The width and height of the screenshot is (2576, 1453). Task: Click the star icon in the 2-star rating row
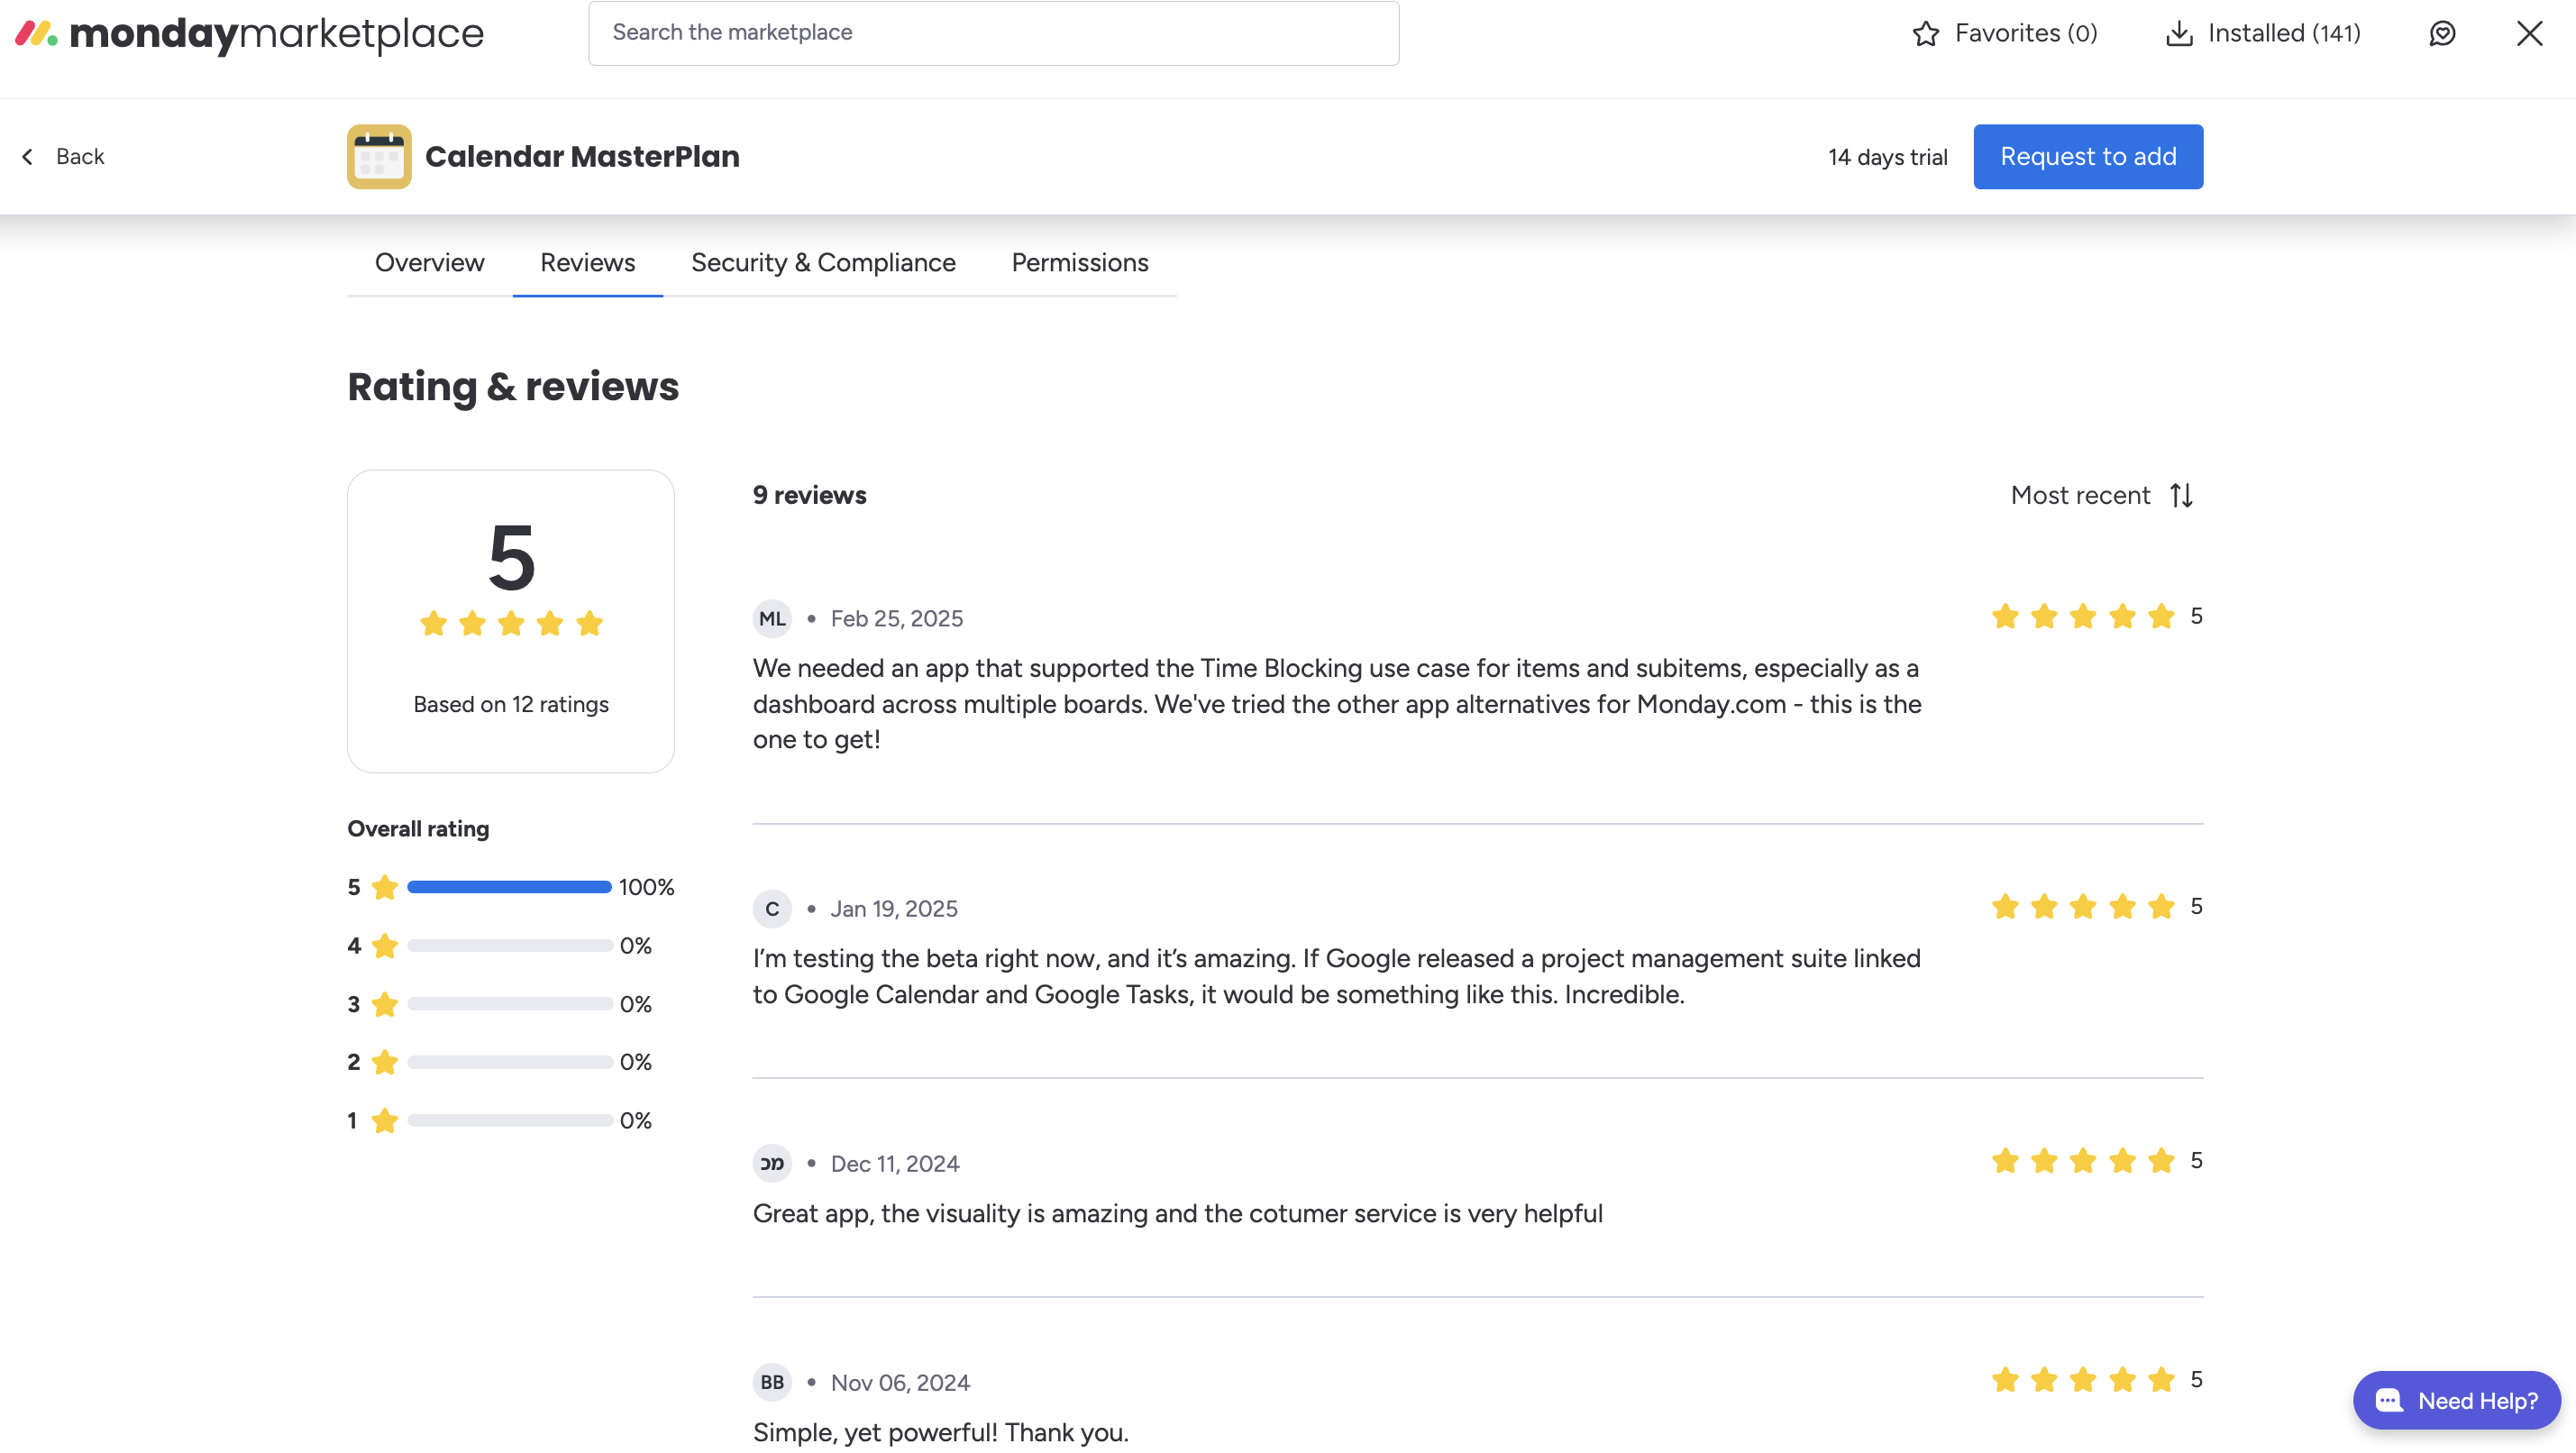[385, 1063]
